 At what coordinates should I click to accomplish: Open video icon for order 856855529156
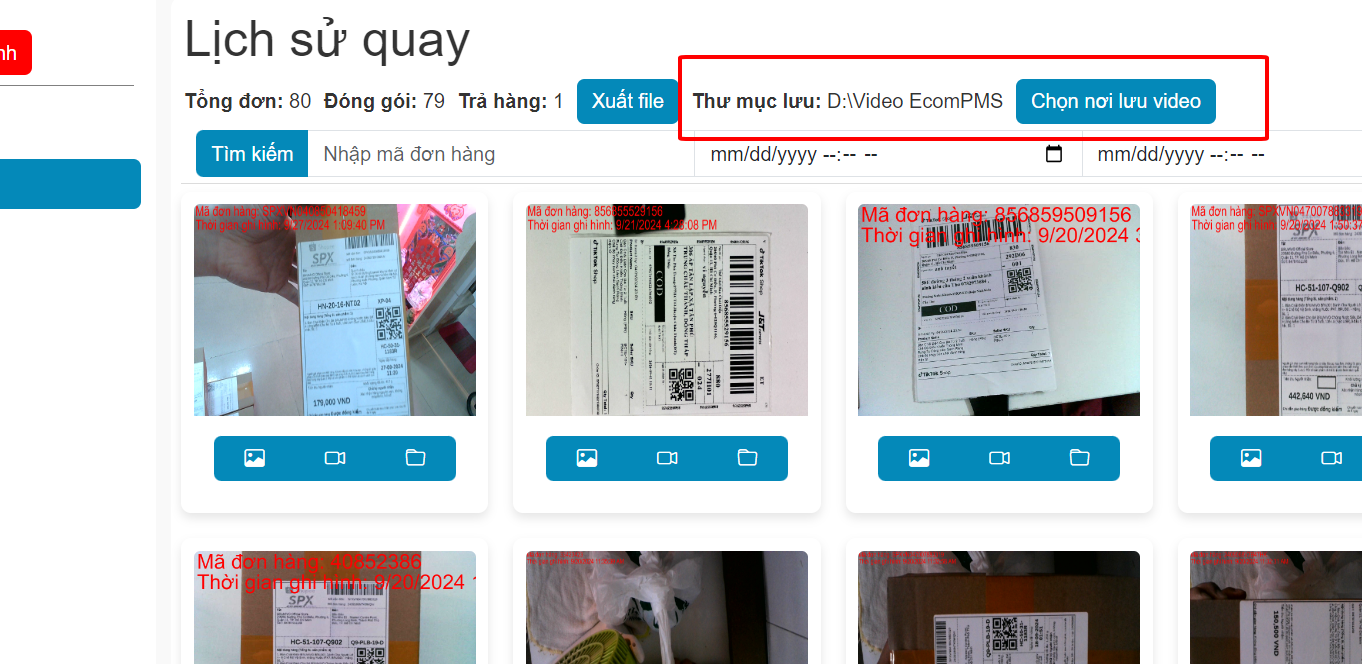pyautogui.click(x=667, y=458)
